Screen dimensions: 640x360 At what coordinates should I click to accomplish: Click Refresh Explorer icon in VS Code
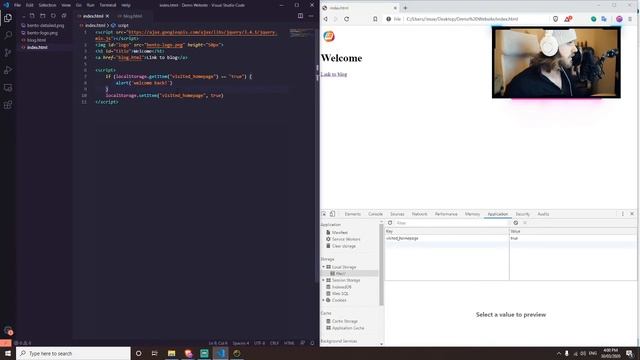(x=53, y=16)
